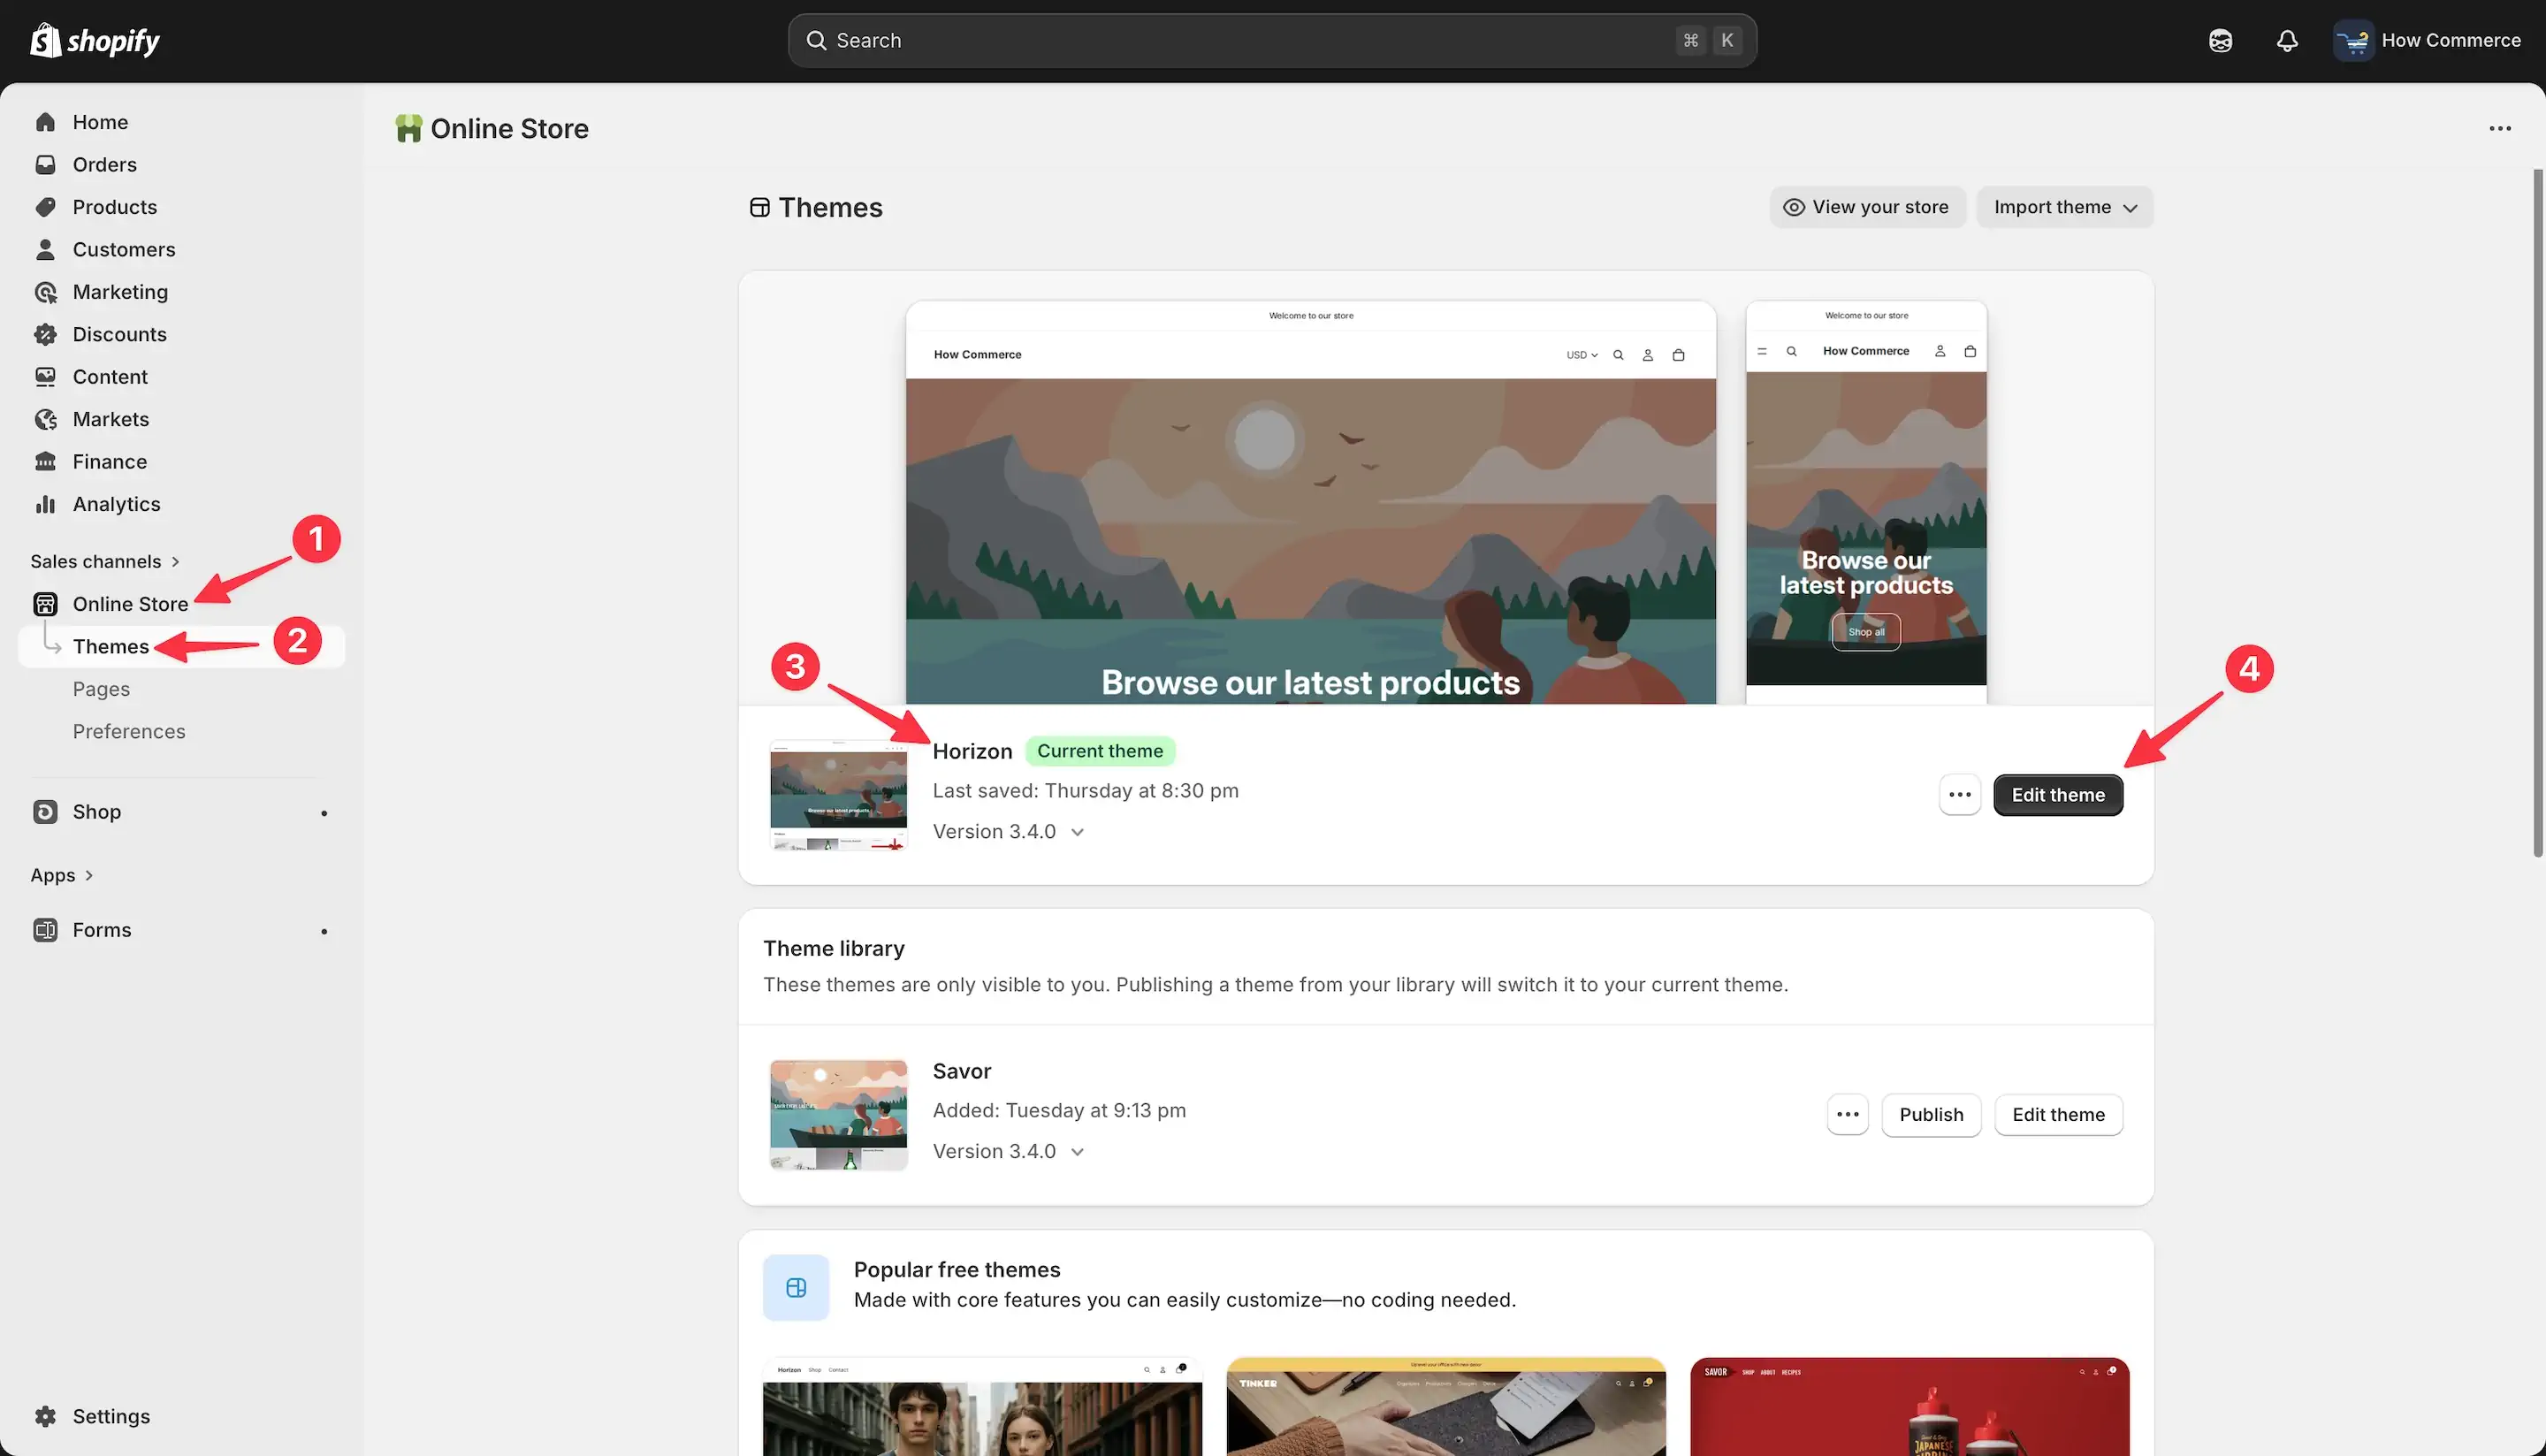Click 'Last saved: Thursday at 8:30 pm' text
The image size is (2546, 1456).
tap(1085, 791)
